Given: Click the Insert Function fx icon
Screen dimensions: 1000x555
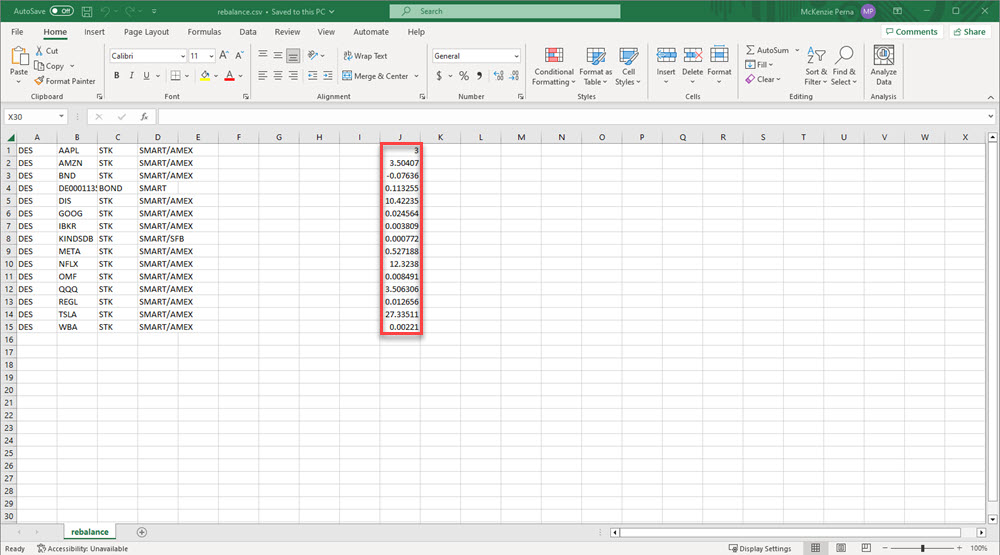Looking at the screenshot, I should point(144,117).
